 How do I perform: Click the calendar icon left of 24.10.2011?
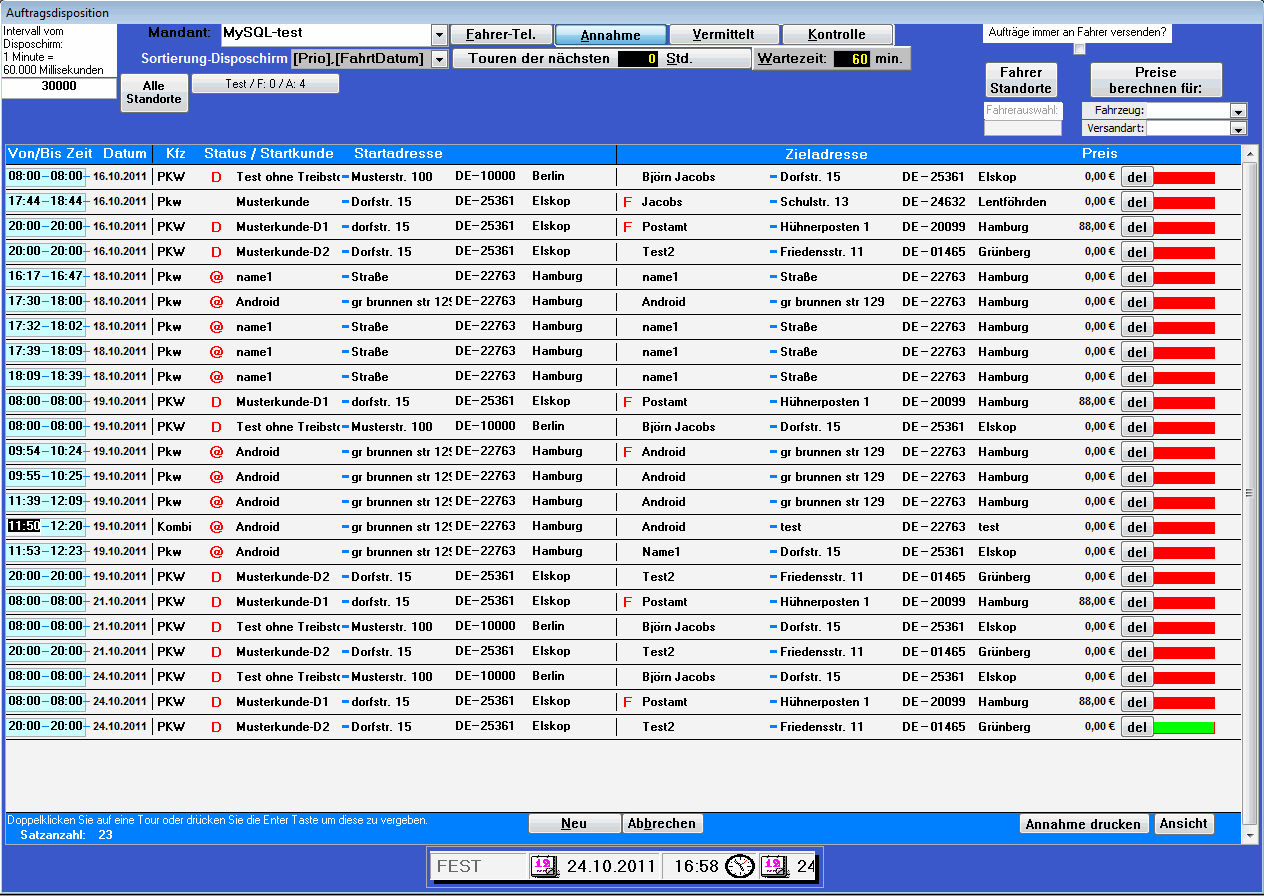click(543, 866)
